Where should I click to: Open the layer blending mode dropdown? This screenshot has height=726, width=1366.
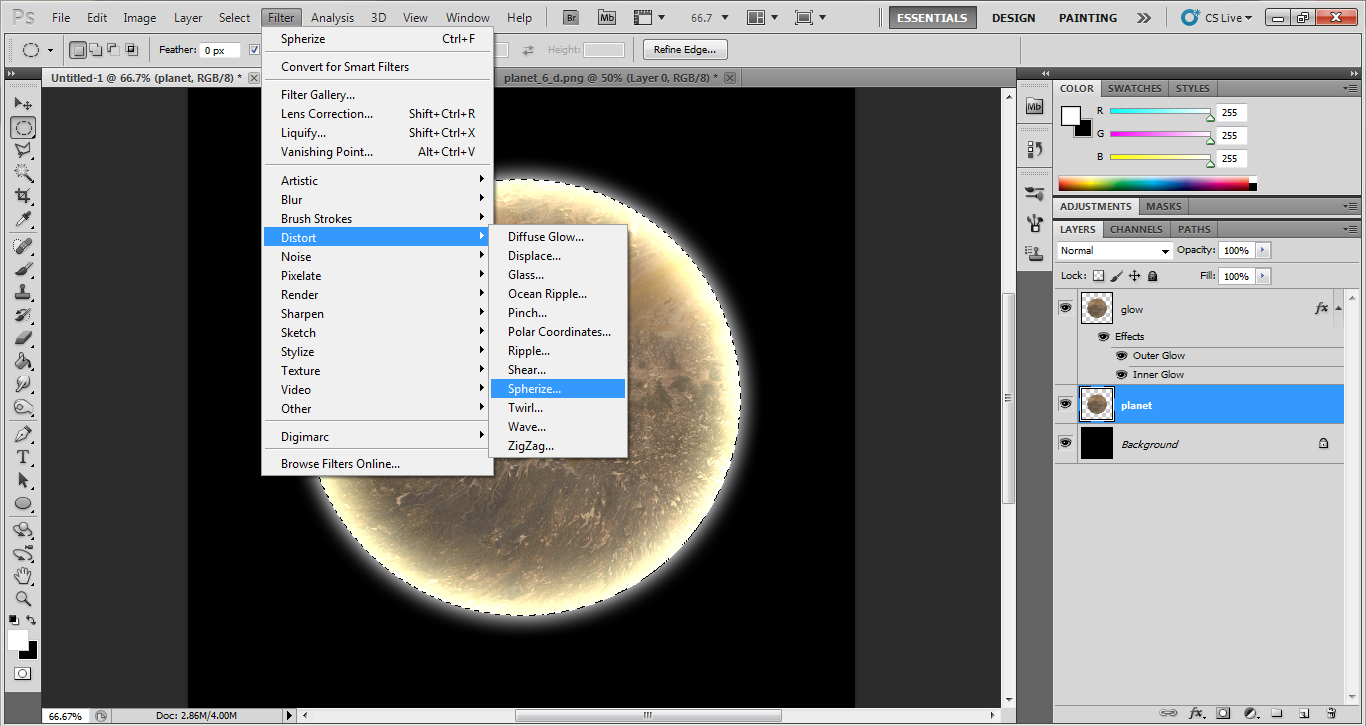1113,250
